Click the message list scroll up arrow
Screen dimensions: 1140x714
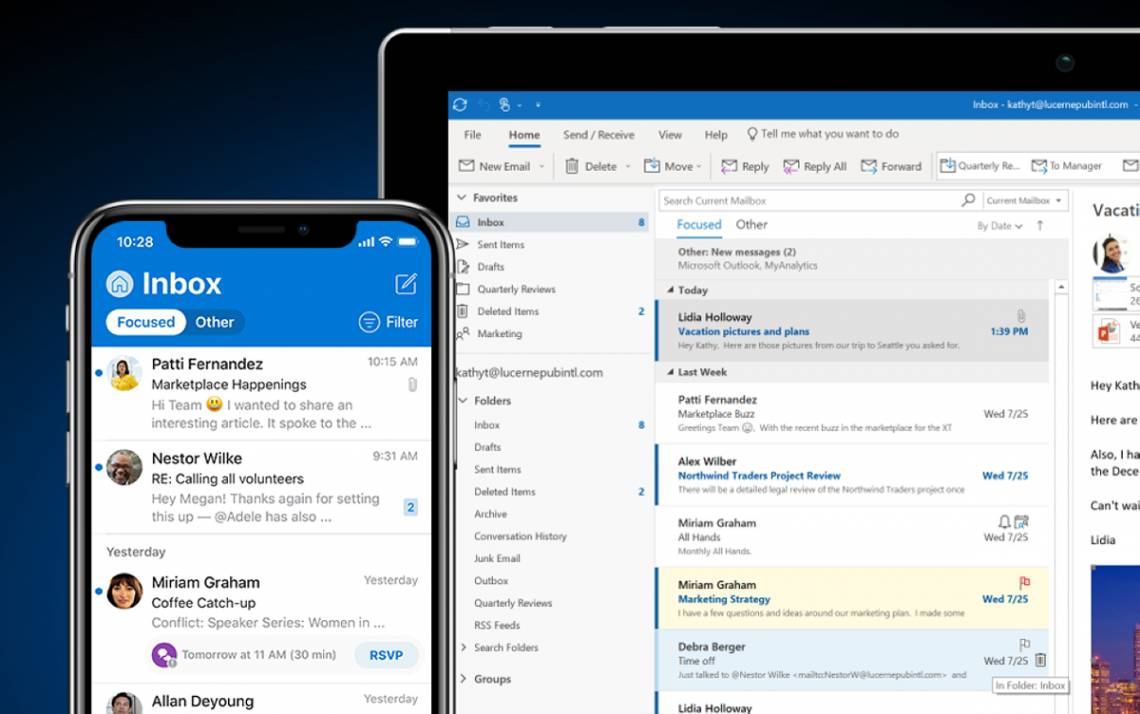pyautogui.click(x=1061, y=288)
